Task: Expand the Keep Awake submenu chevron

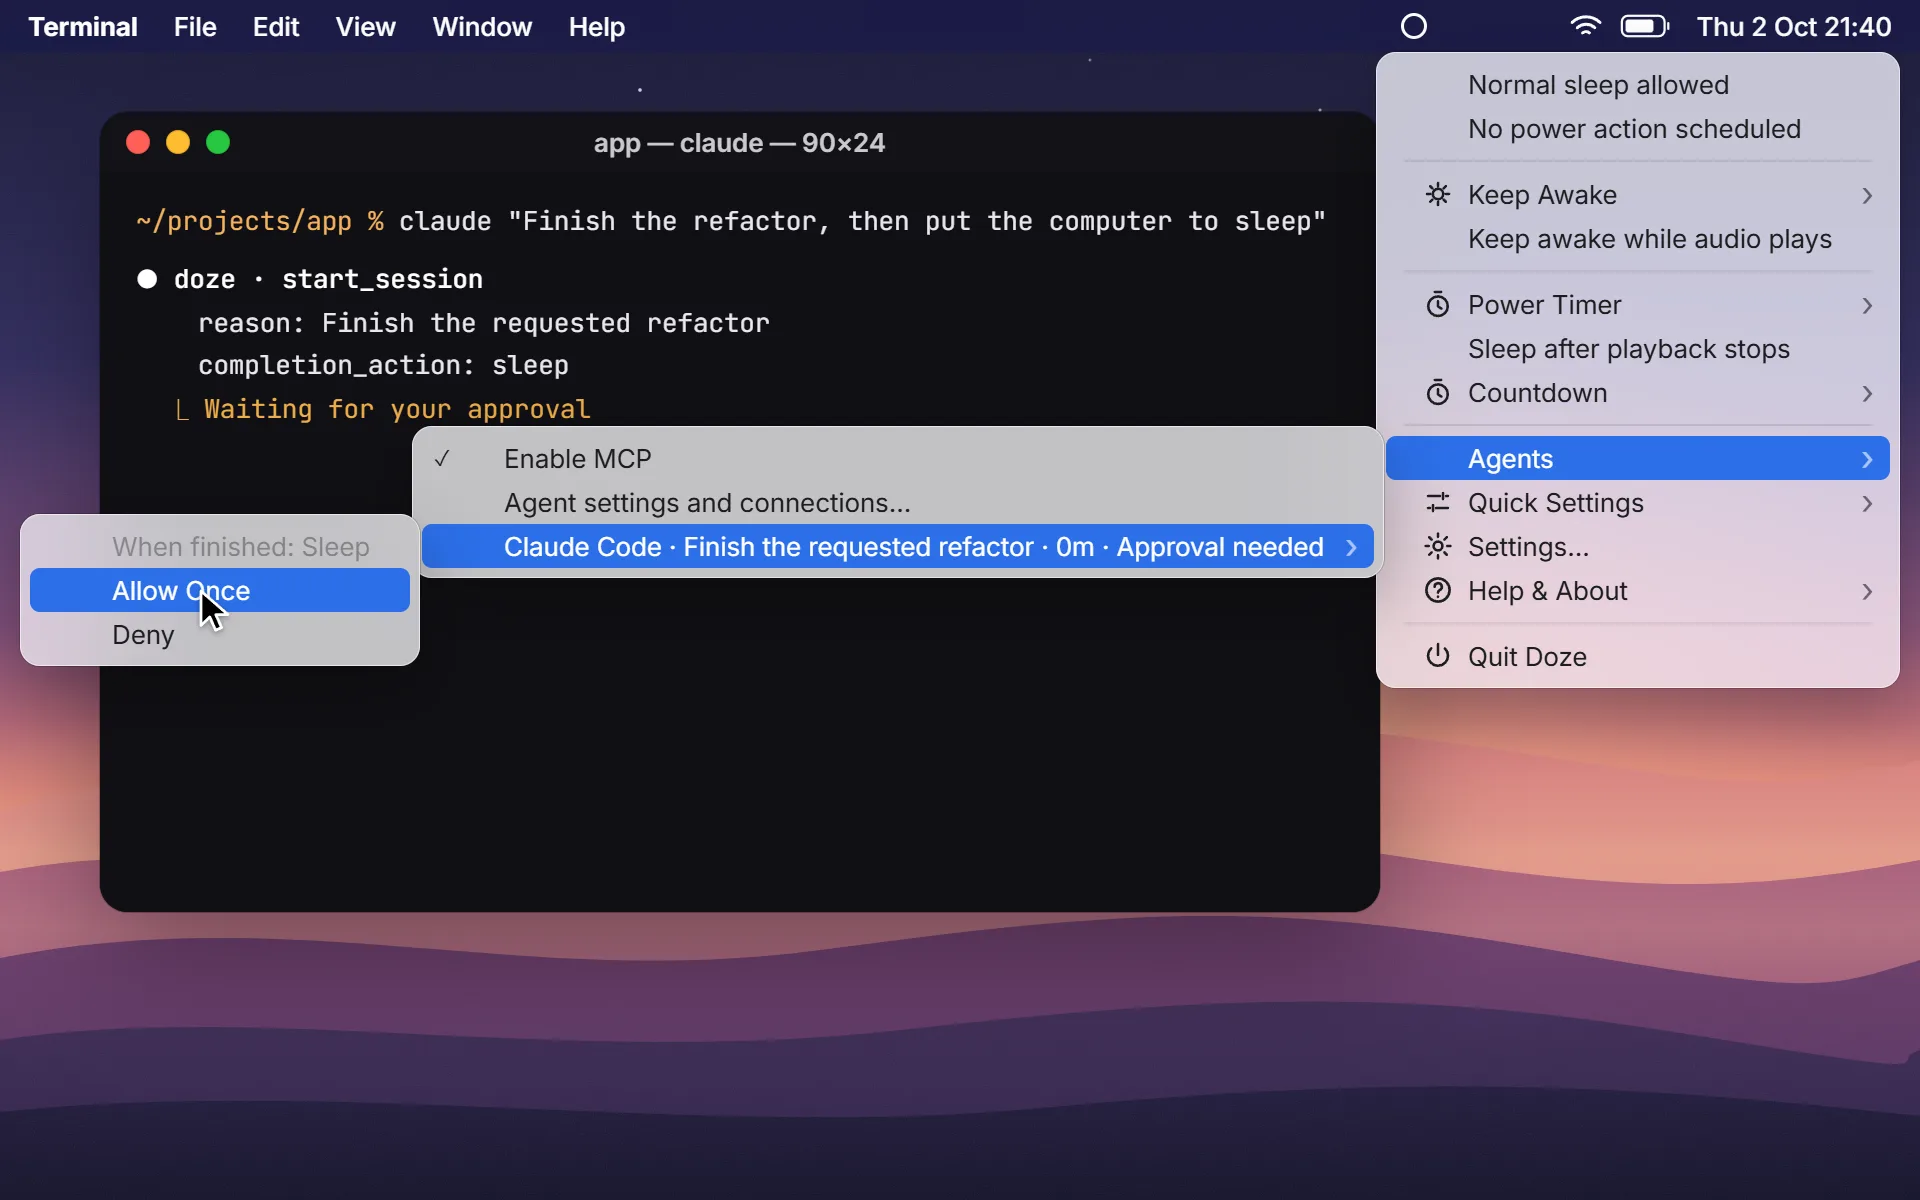Action: point(1866,195)
